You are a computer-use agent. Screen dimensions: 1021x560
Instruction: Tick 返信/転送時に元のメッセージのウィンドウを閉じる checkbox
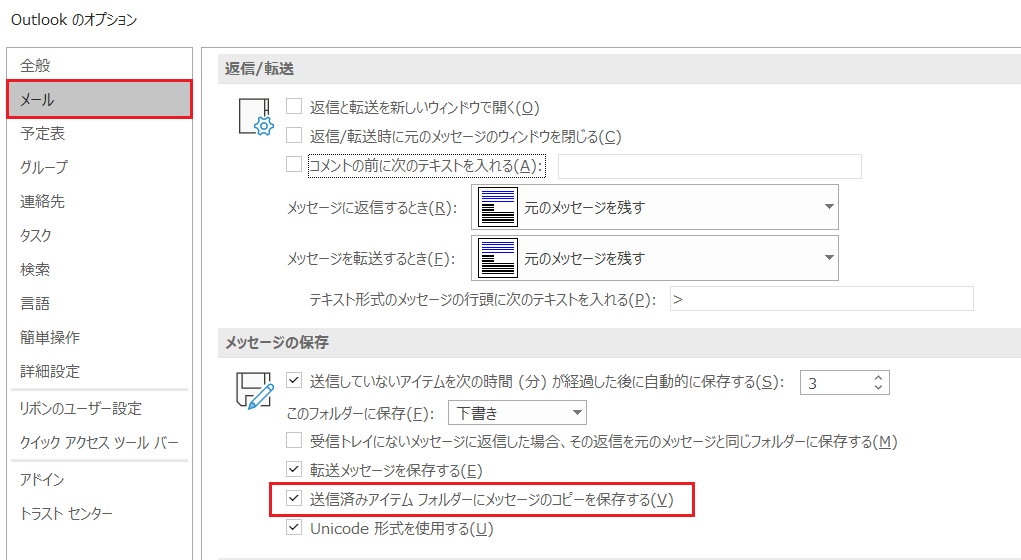click(x=294, y=135)
